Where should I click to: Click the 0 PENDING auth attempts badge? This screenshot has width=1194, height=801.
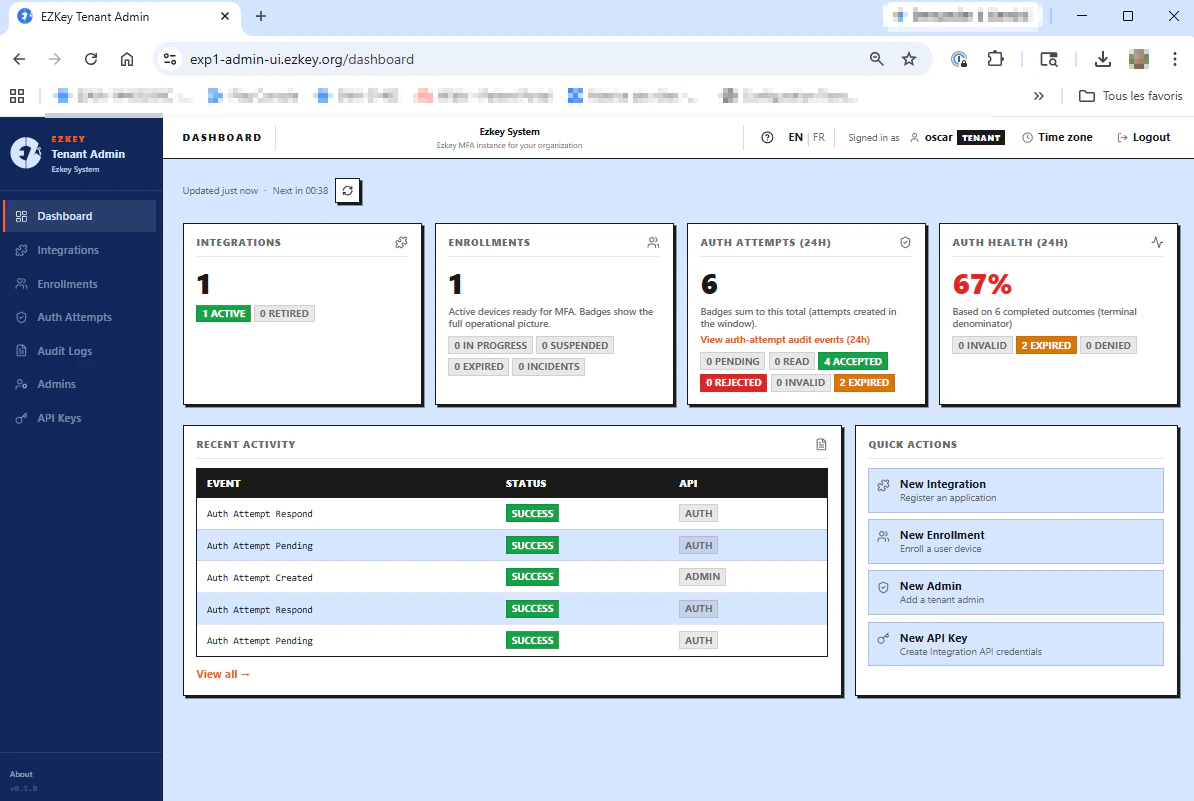coord(733,362)
